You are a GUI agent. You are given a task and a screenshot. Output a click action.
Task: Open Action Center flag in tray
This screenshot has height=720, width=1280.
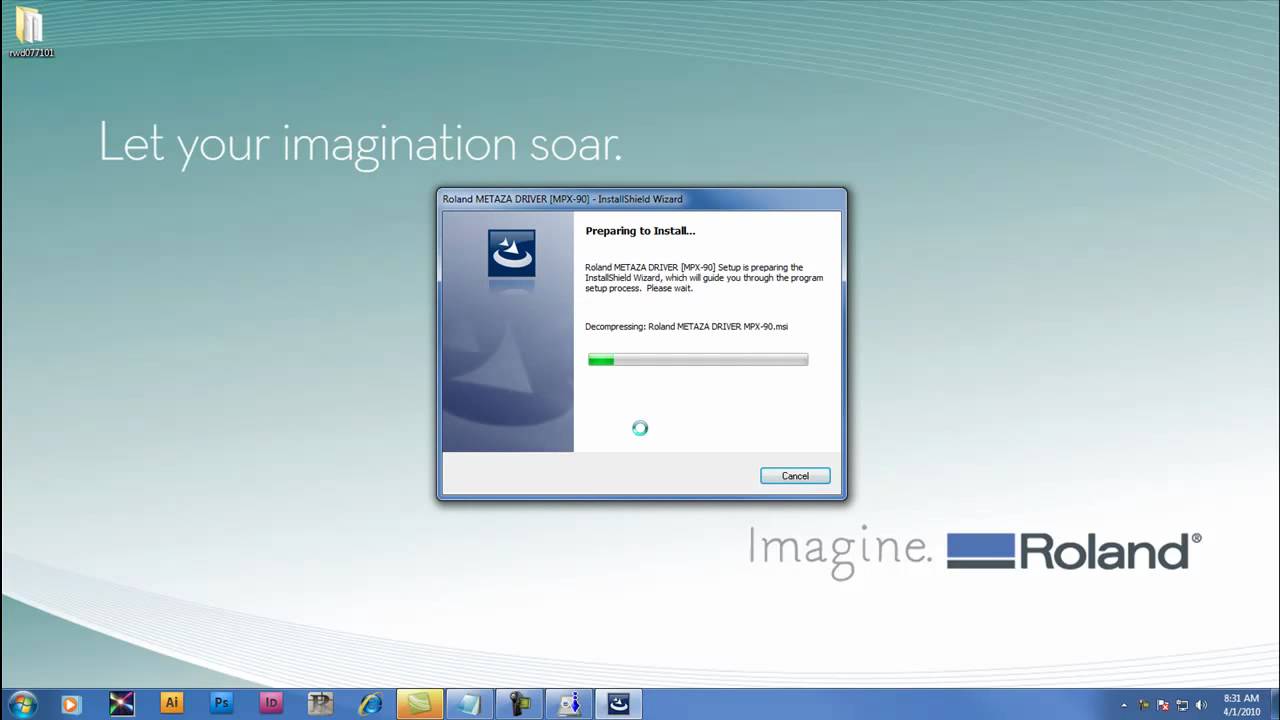click(x=1163, y=705)
